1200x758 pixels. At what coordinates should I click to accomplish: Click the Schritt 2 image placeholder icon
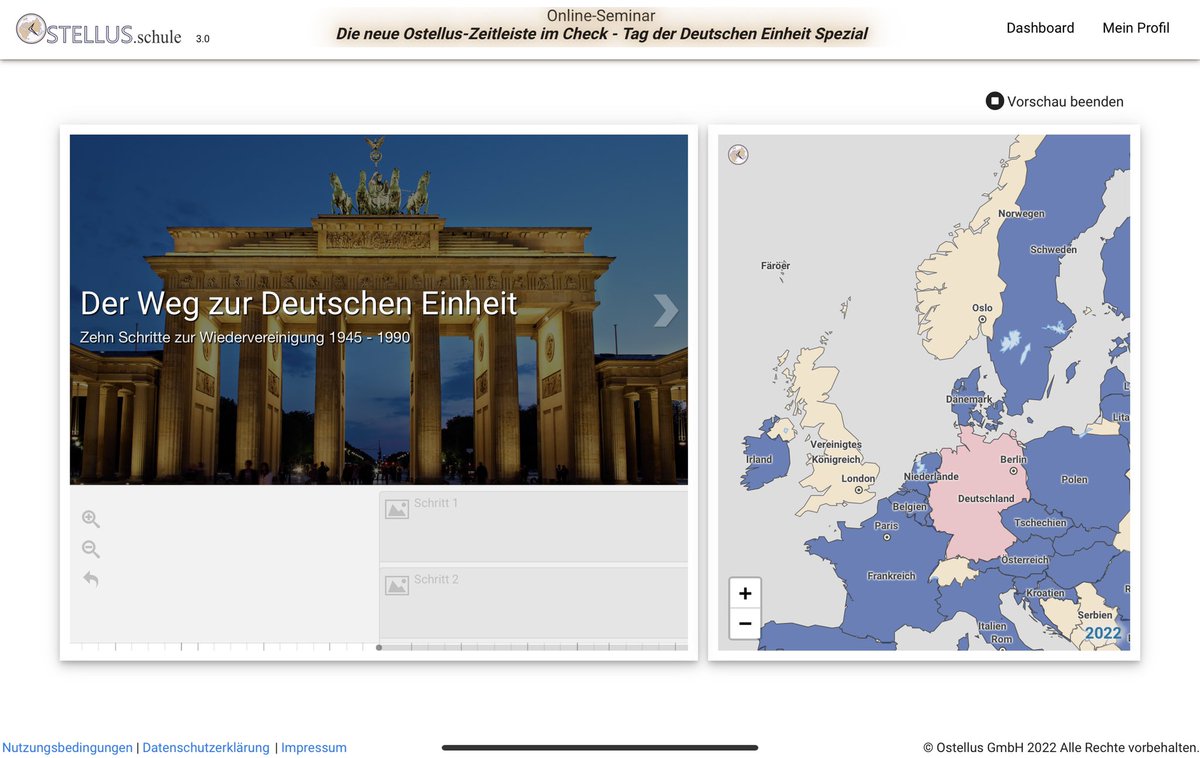(x=399, y=584)
